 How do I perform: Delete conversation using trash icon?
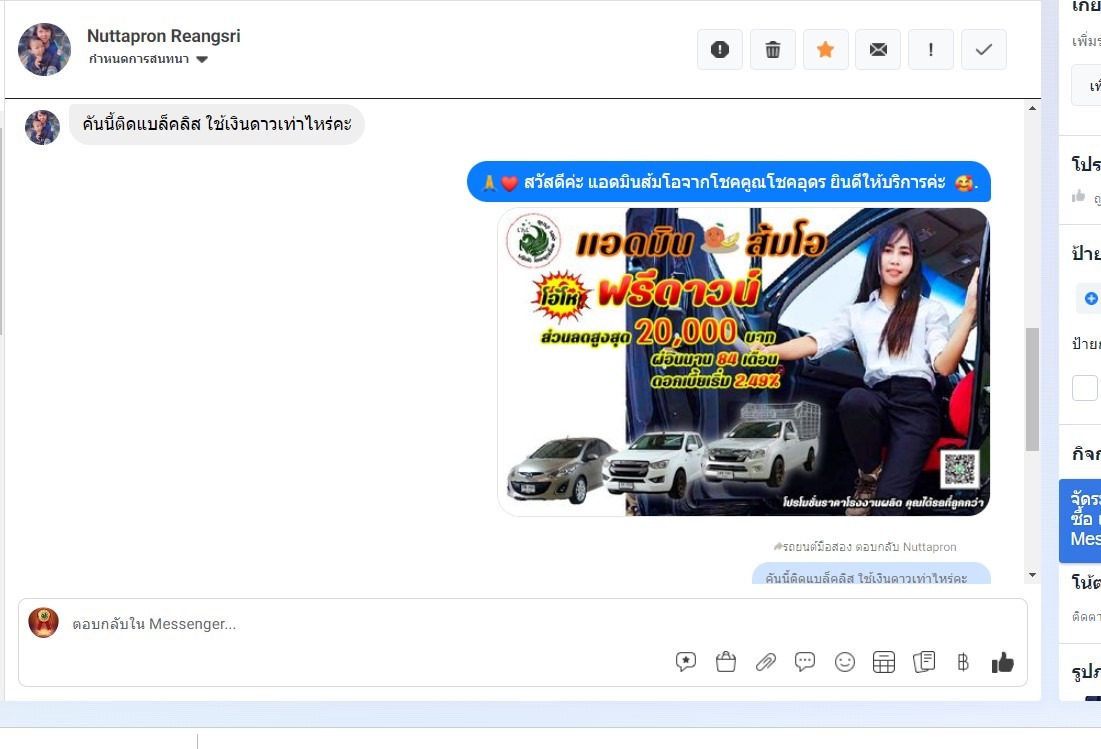(773, 50)
